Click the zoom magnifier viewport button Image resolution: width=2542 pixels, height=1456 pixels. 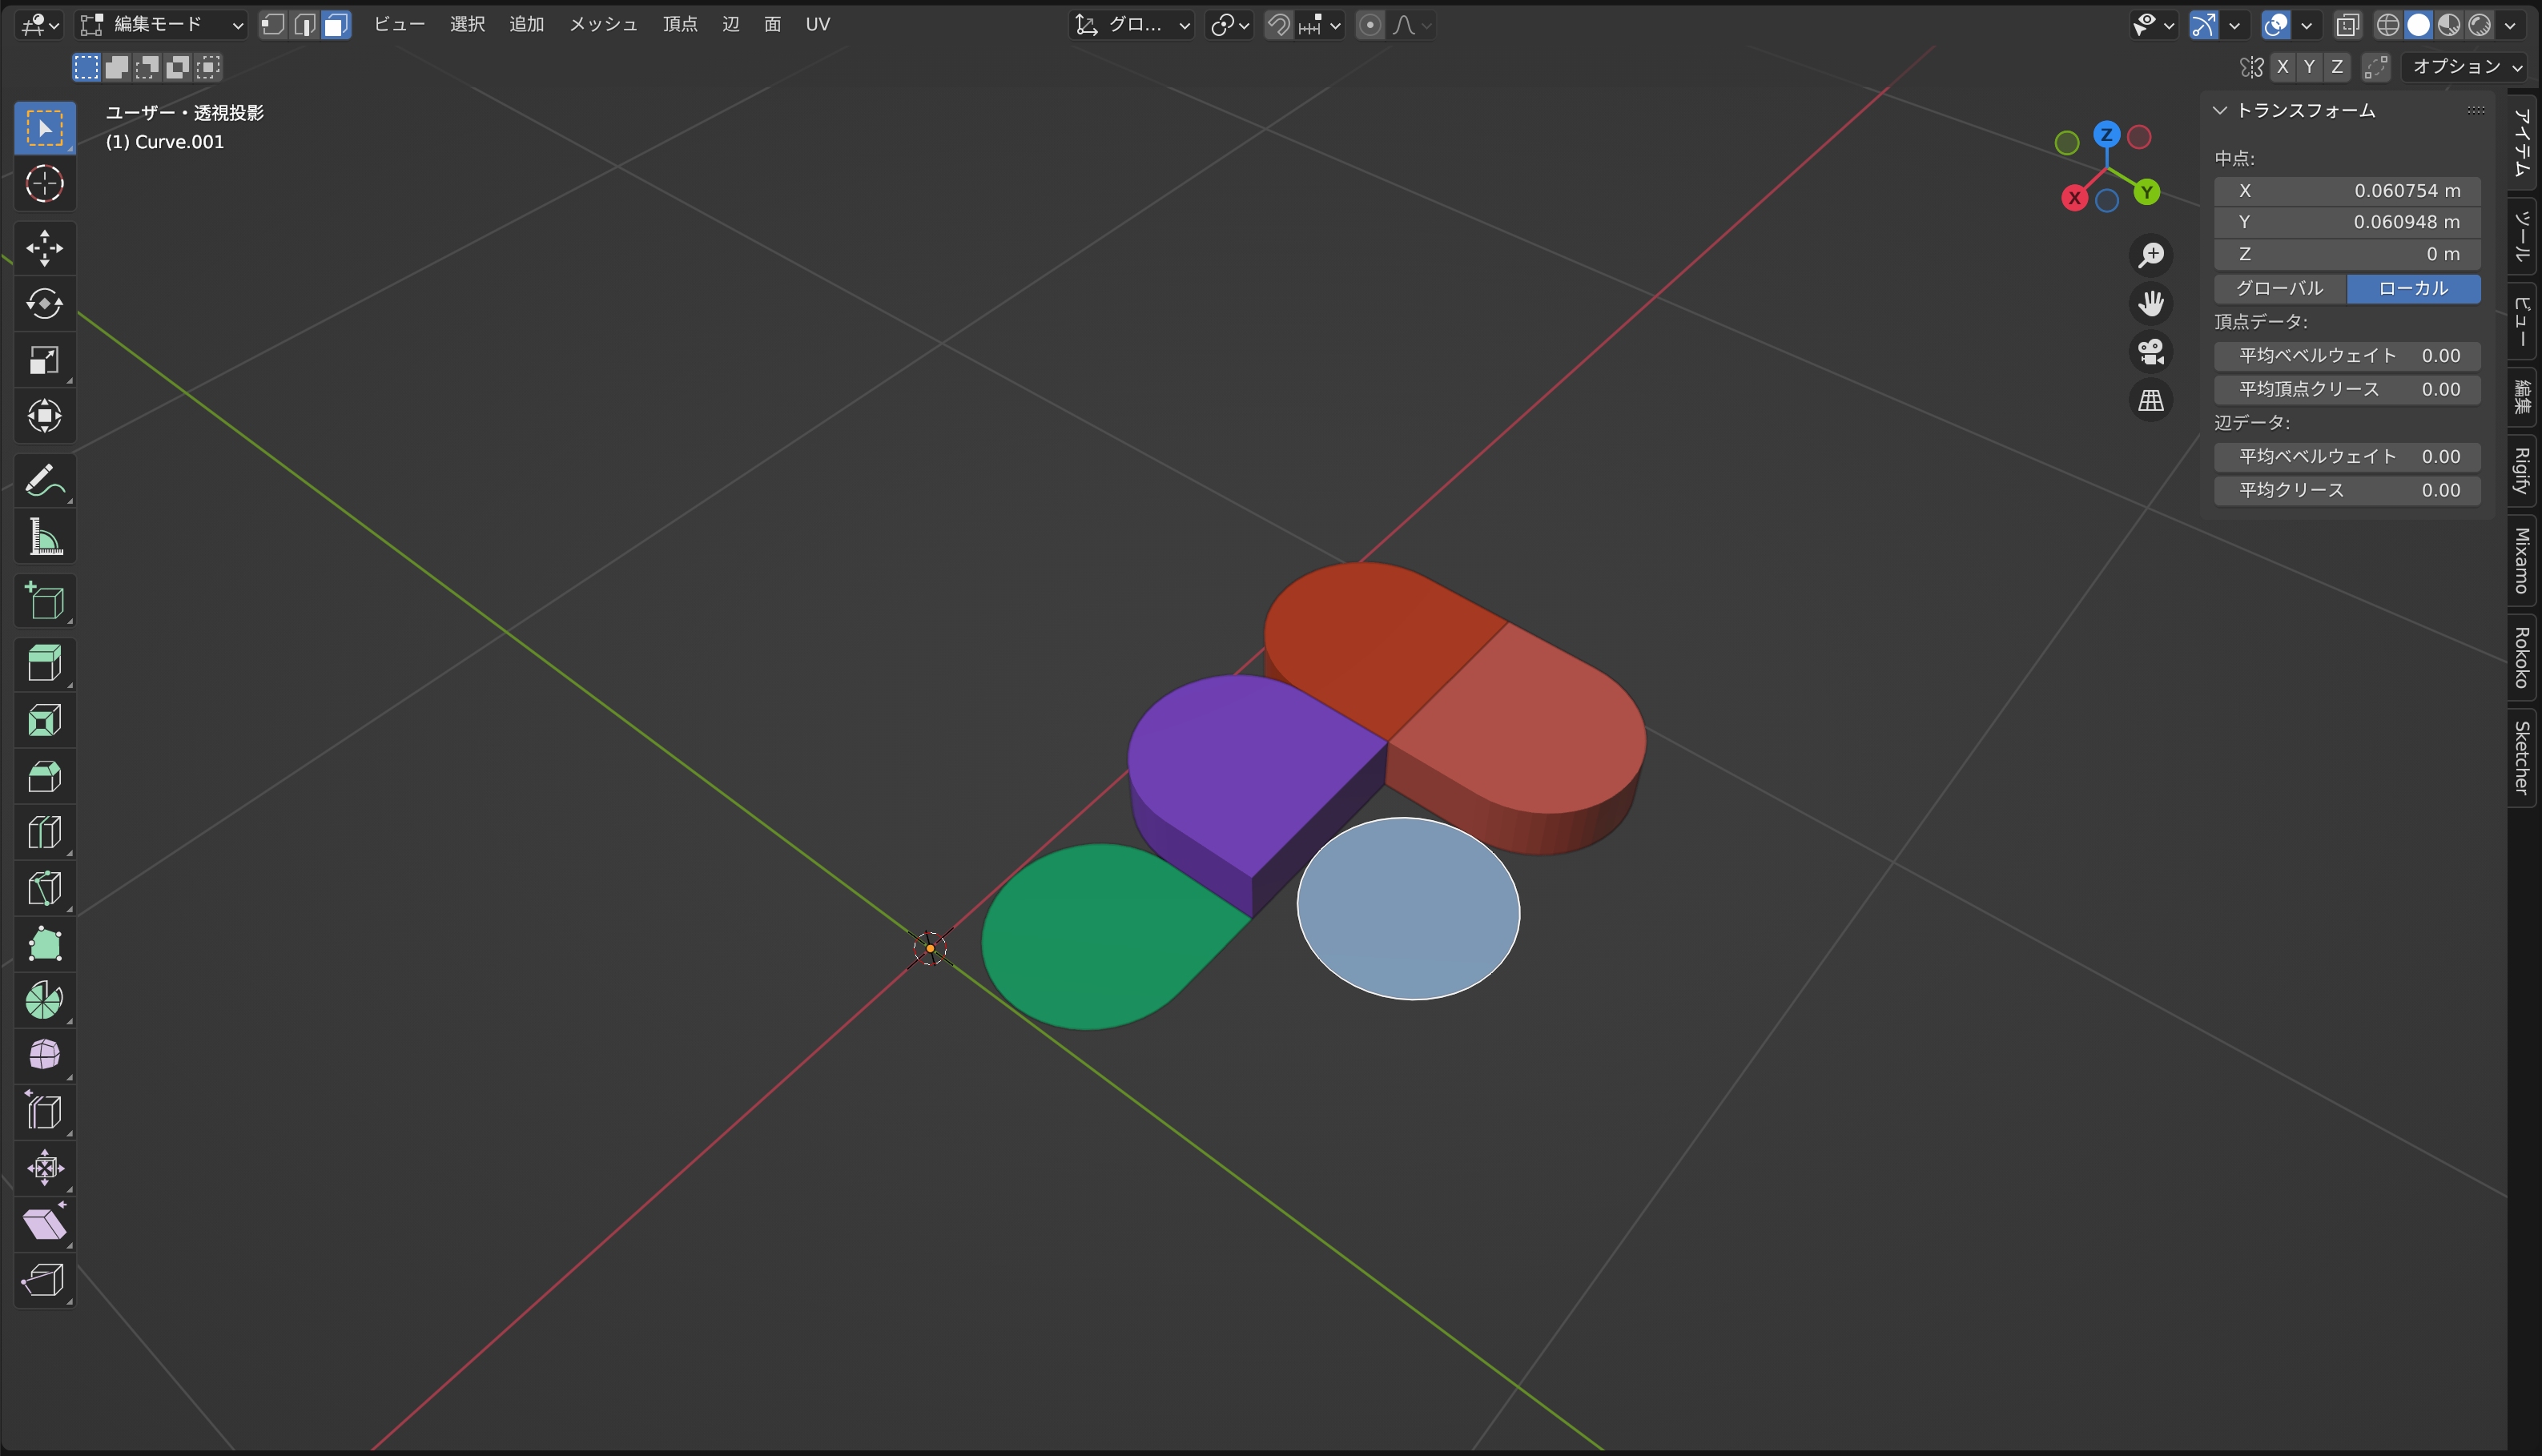tap(2151, 255)
